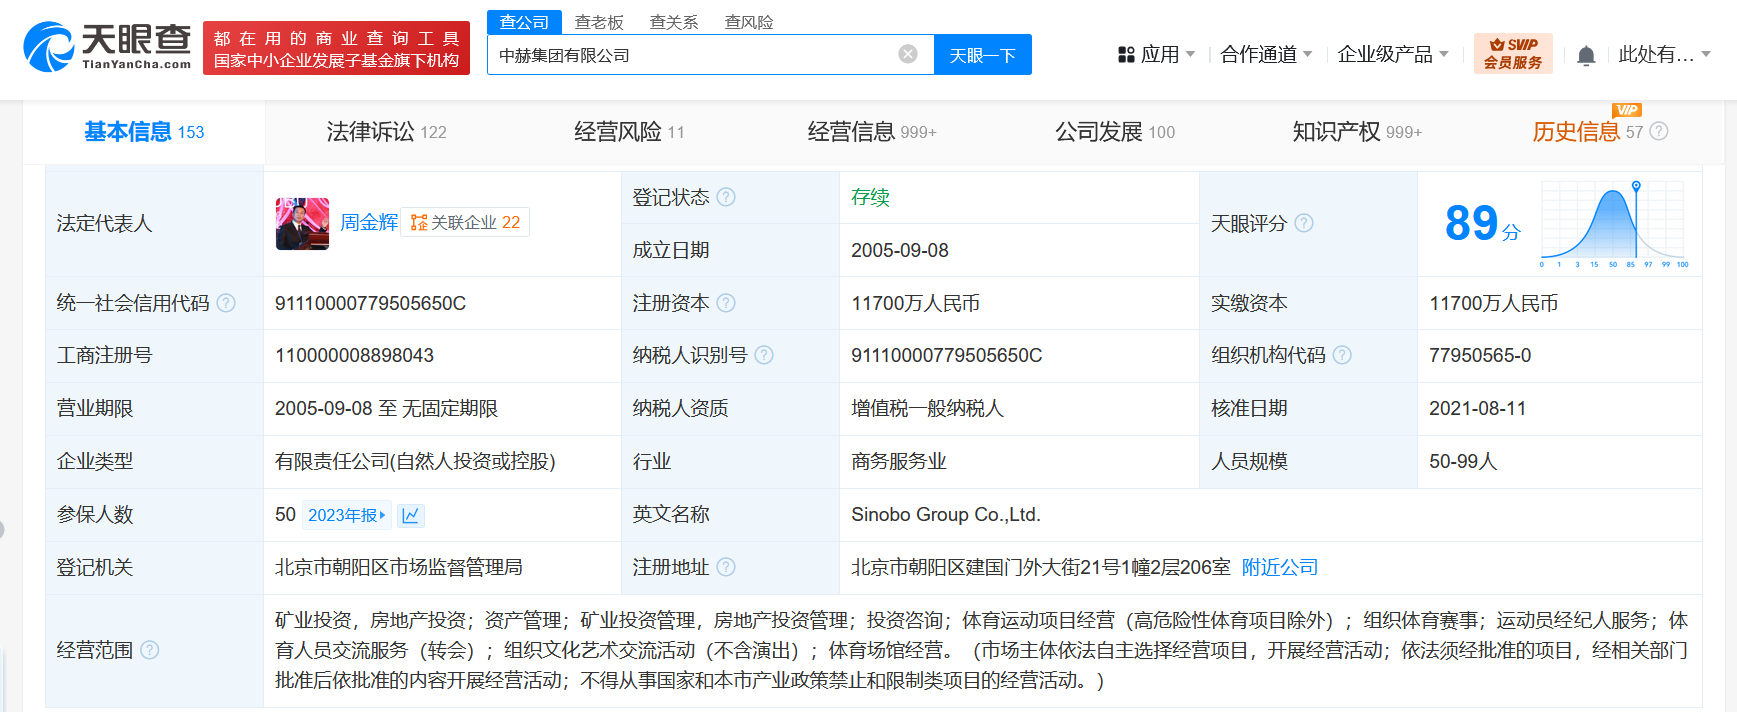Open the 关联企业 22 badge
This screenshot has width=1737, height=712.
click(465, 222)
